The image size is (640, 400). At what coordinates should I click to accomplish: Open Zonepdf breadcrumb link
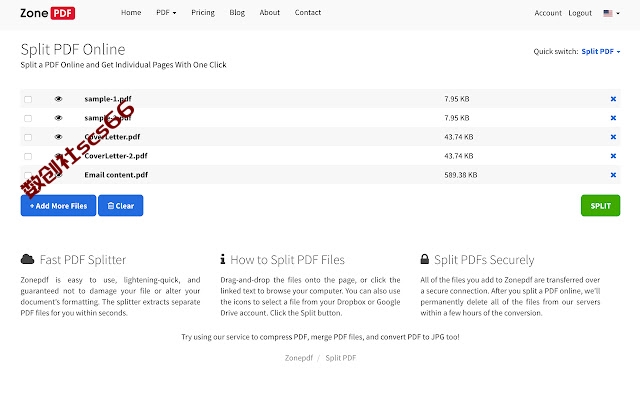point(299,358)
